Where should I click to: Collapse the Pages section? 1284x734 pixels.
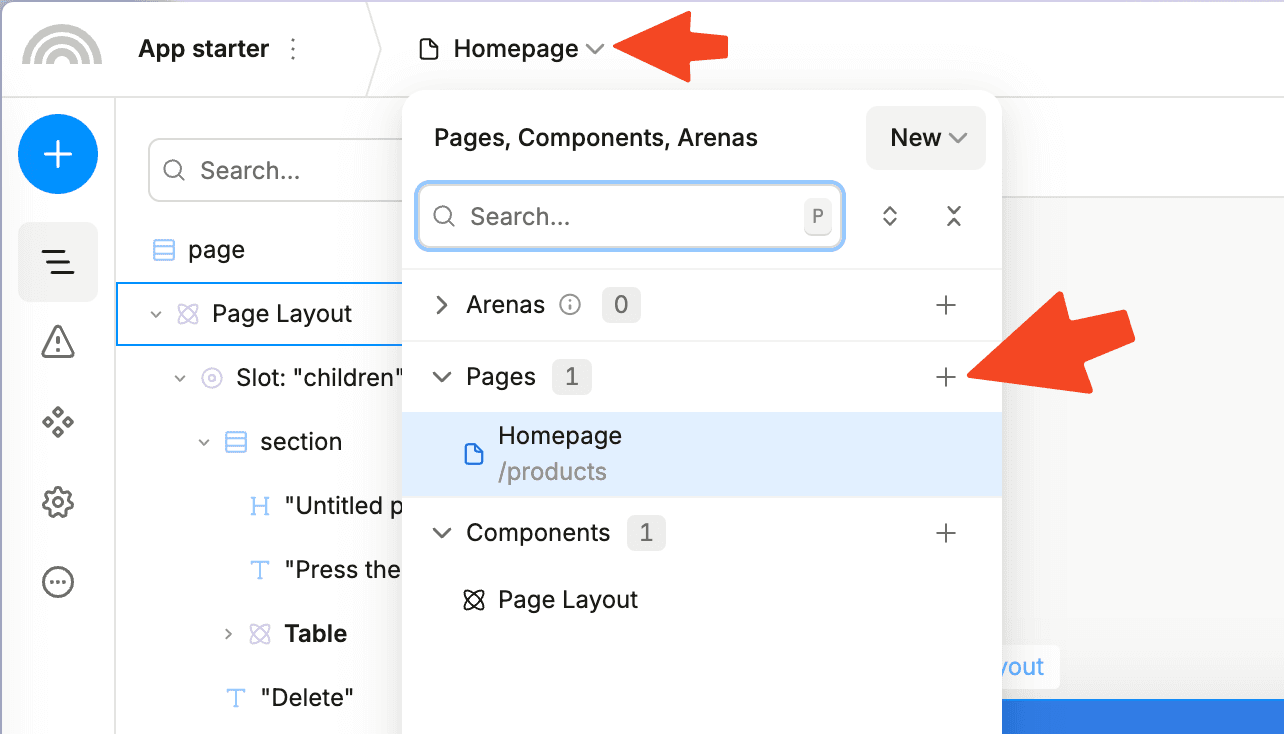pos(441,377)
